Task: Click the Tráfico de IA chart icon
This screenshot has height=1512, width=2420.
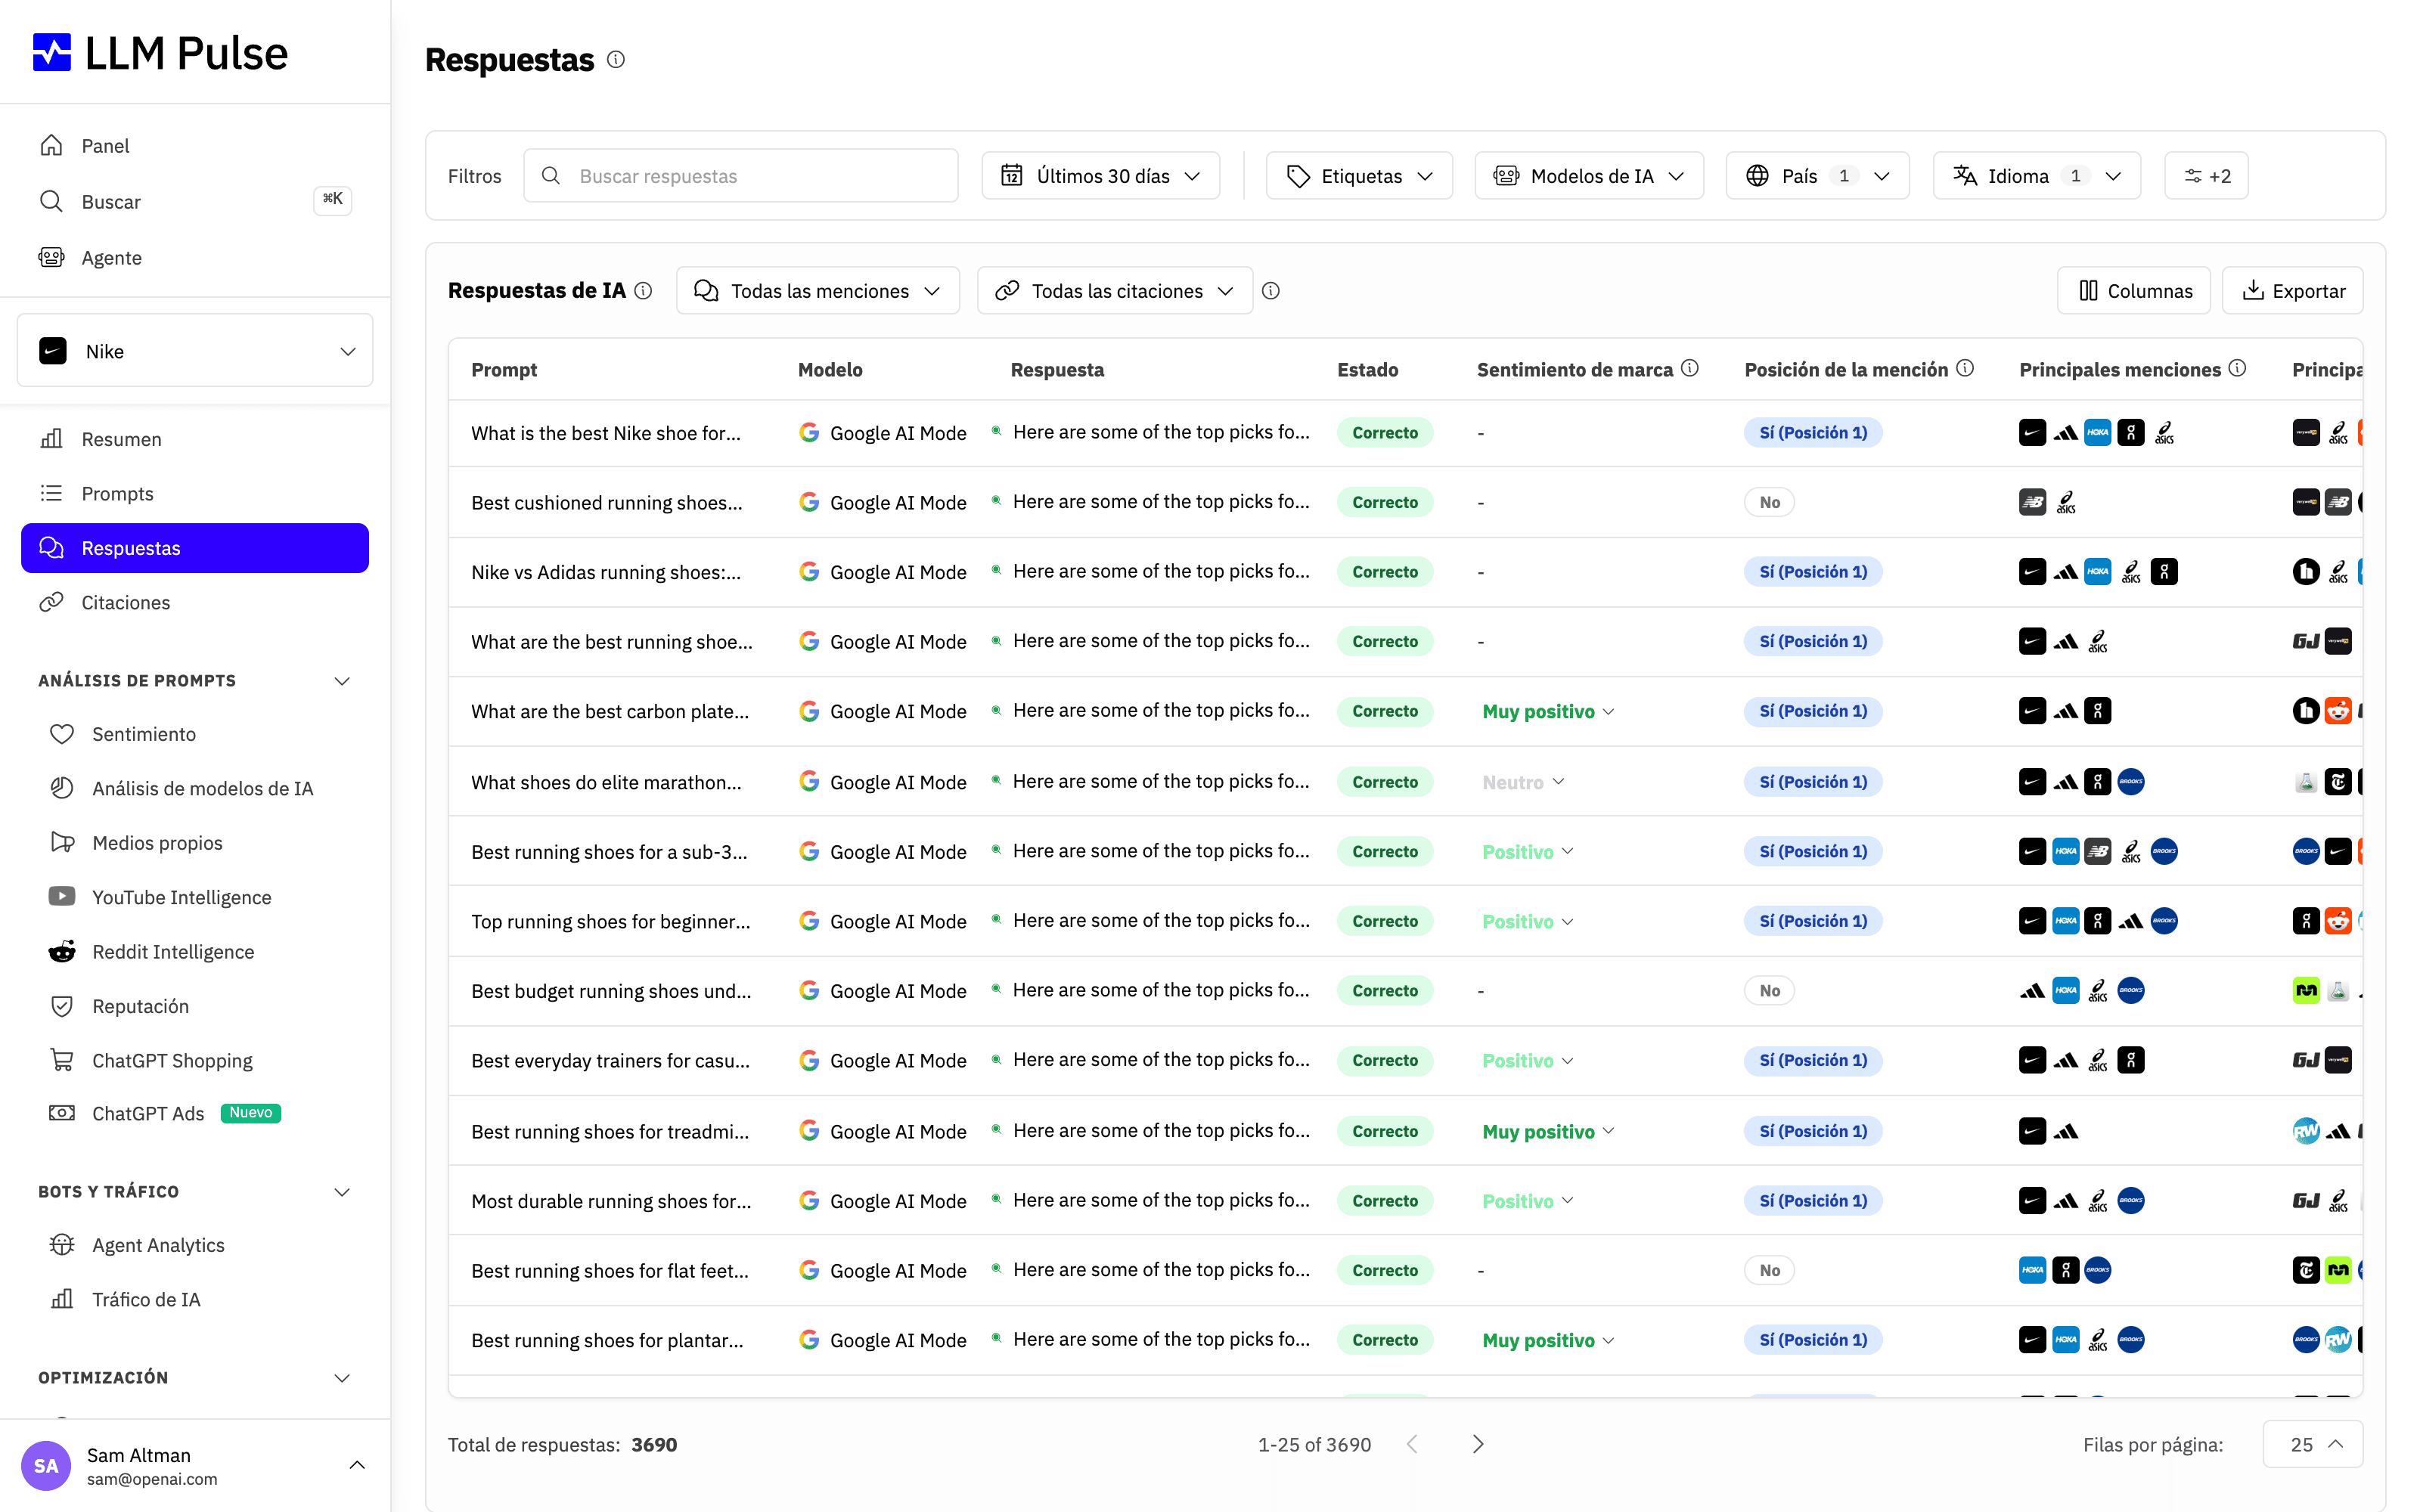Action: pos(62,1299)
